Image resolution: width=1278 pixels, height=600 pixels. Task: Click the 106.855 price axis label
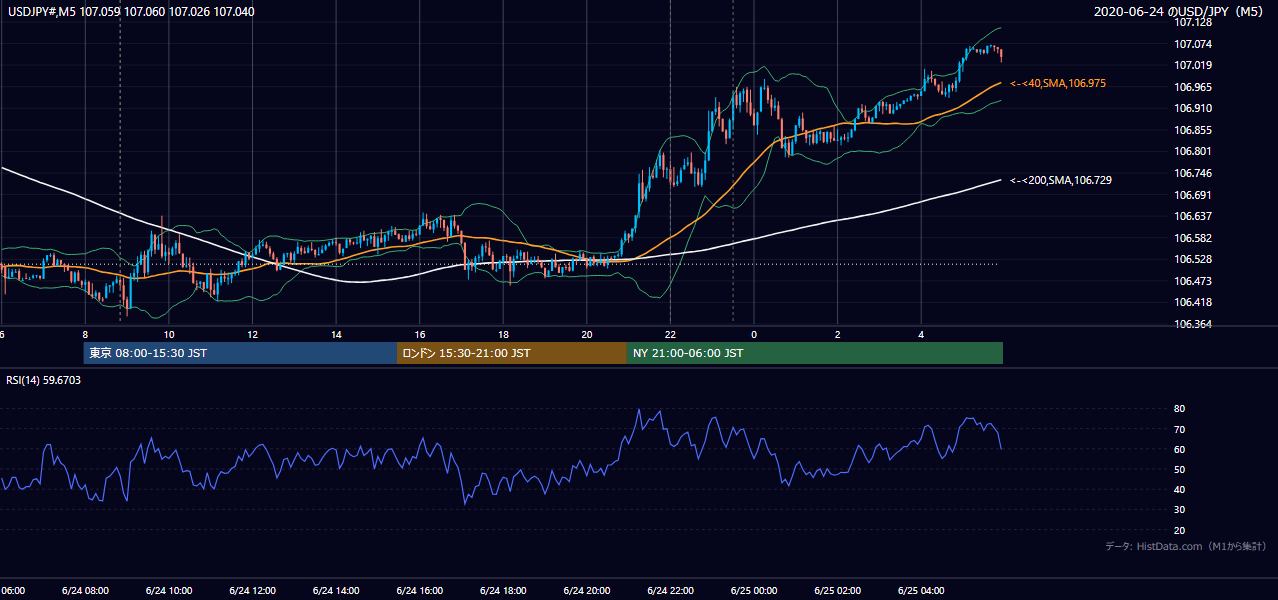[1194, 130]
